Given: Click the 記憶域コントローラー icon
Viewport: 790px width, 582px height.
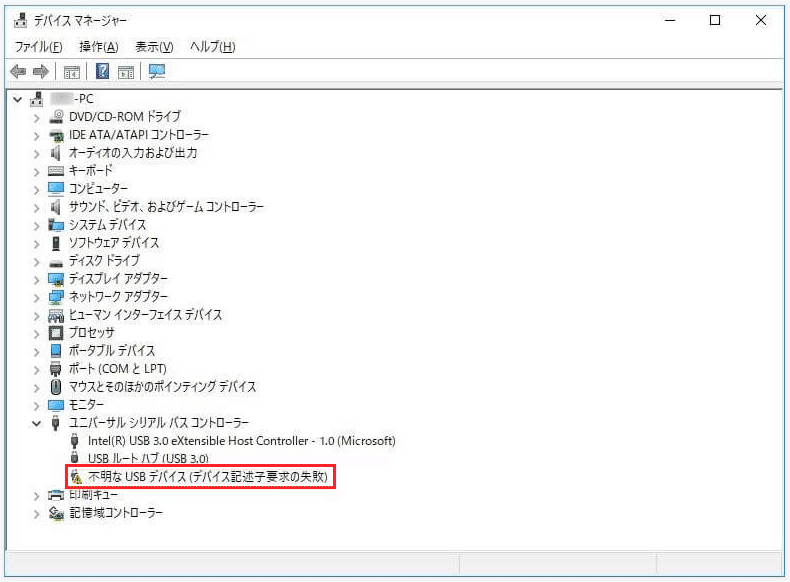Looking at the screenshot, I should [56, 513].
